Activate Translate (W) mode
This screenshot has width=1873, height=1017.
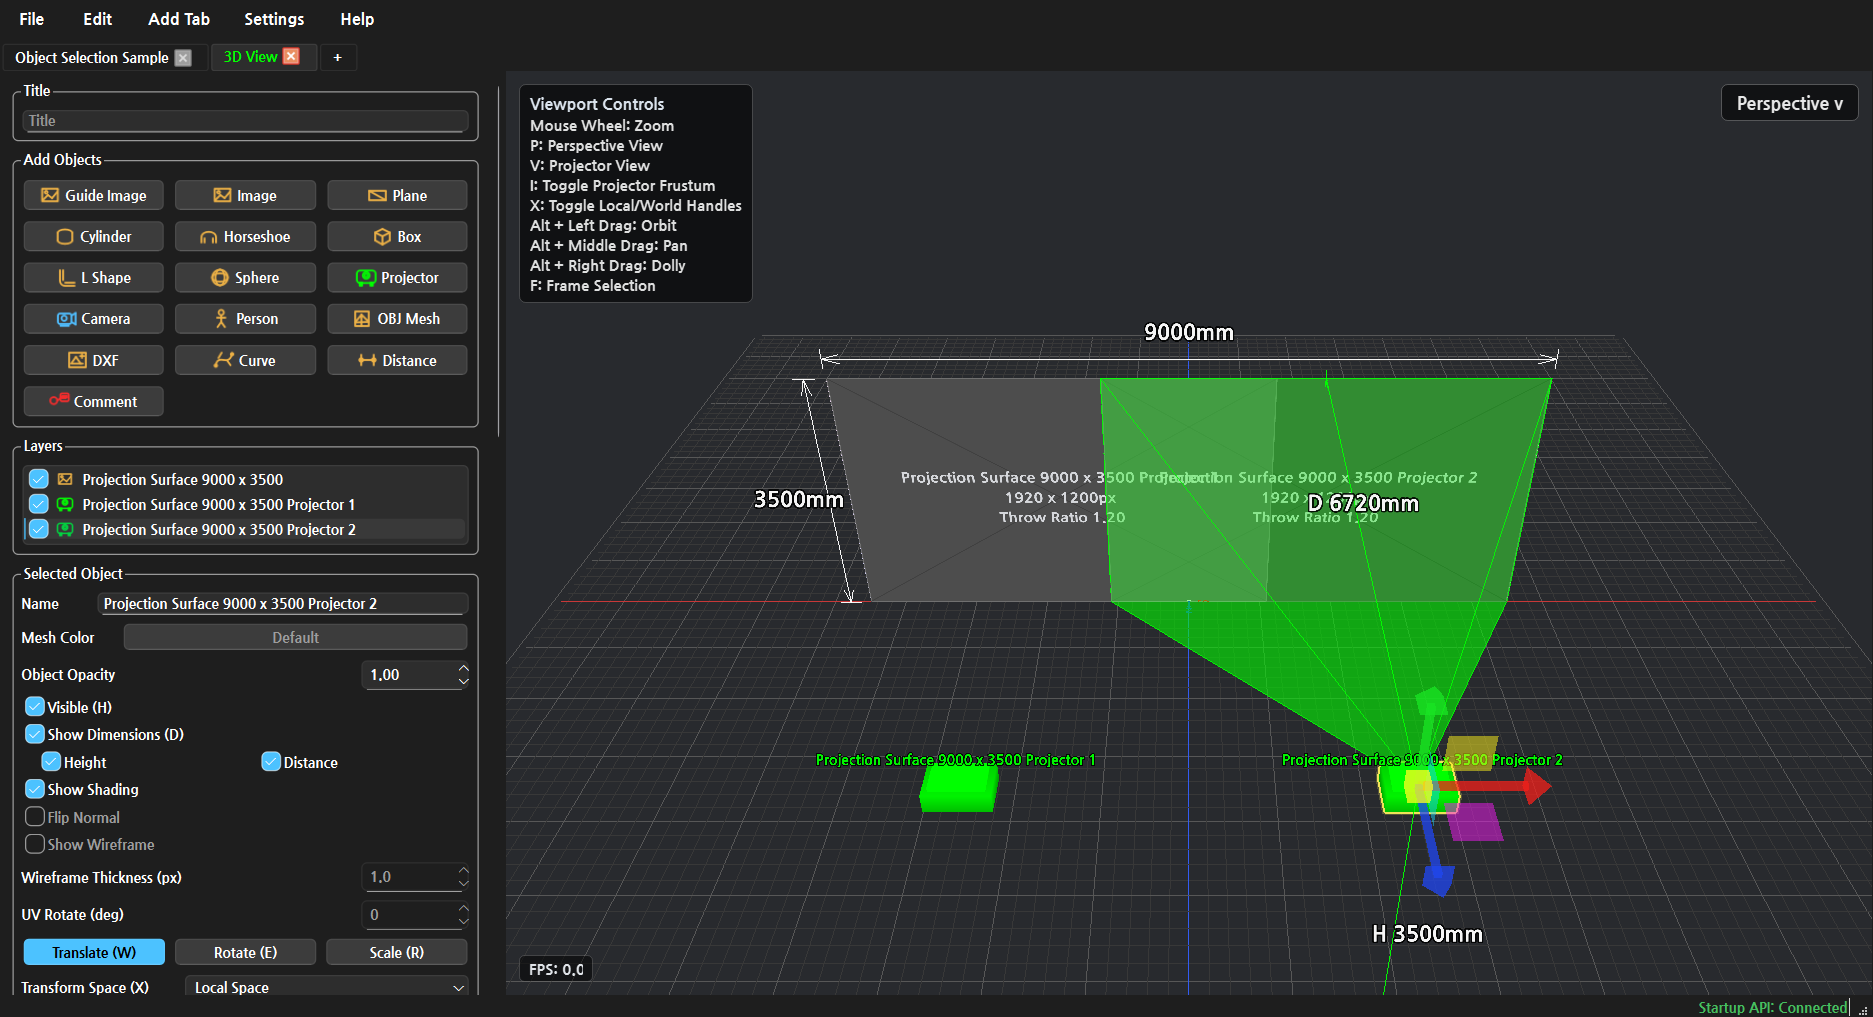(x=94, y=952)
